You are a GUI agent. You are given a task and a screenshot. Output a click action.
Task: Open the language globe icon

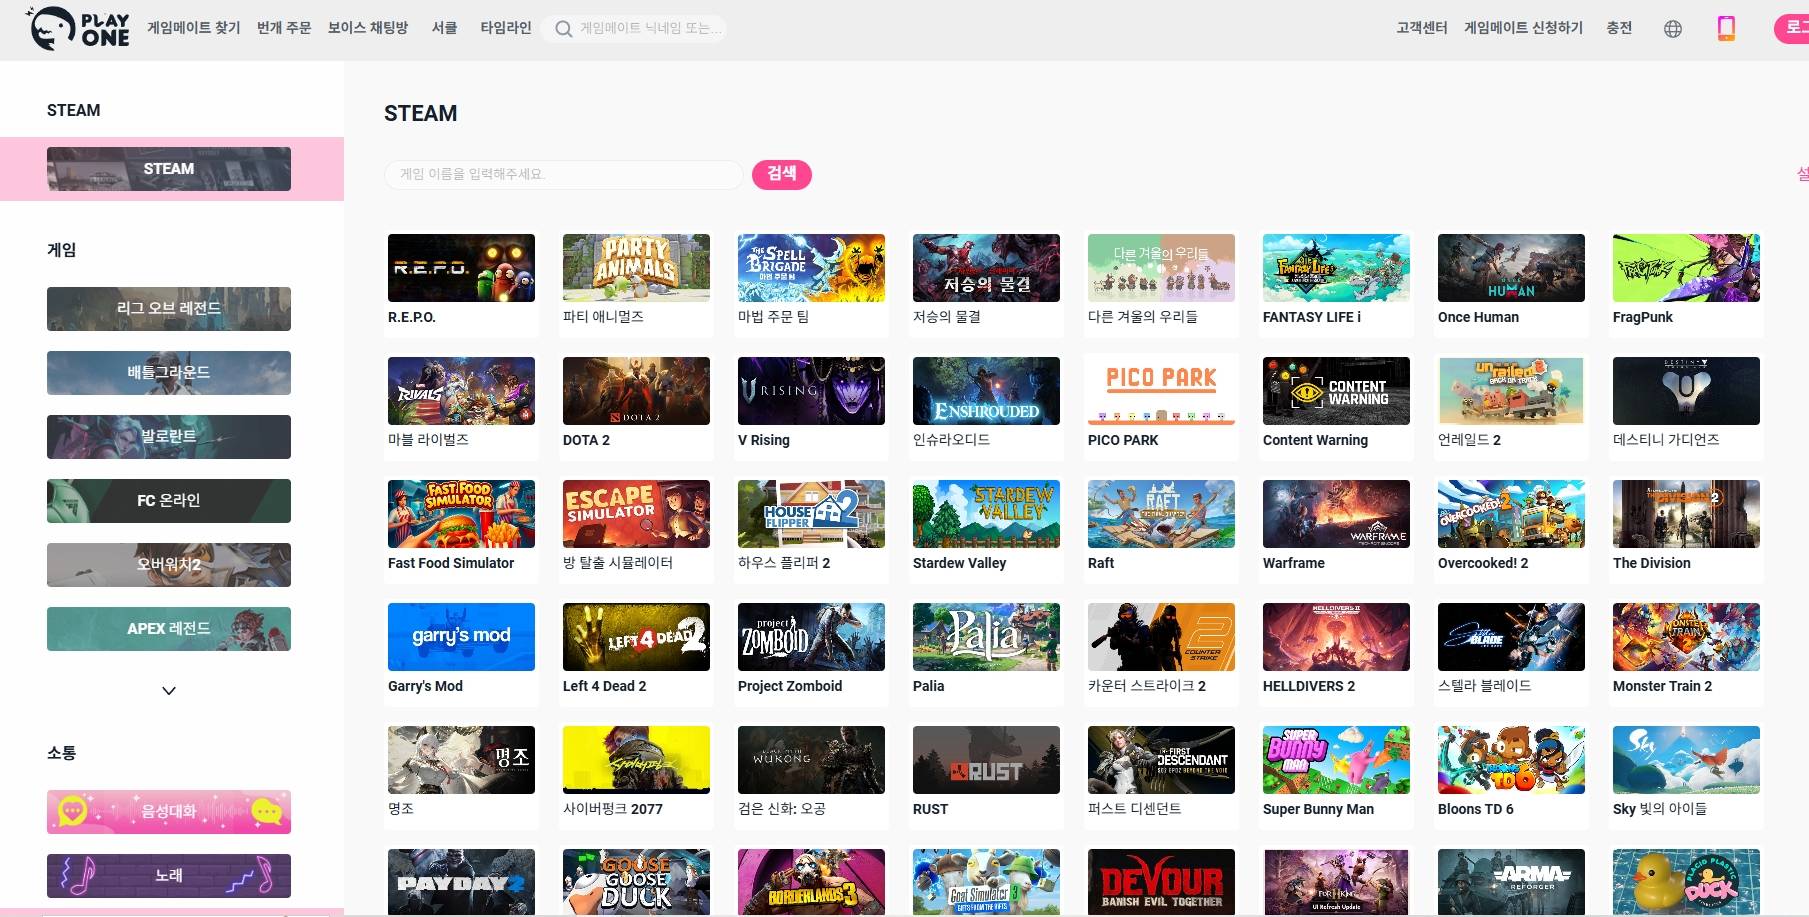(1673, 29)
